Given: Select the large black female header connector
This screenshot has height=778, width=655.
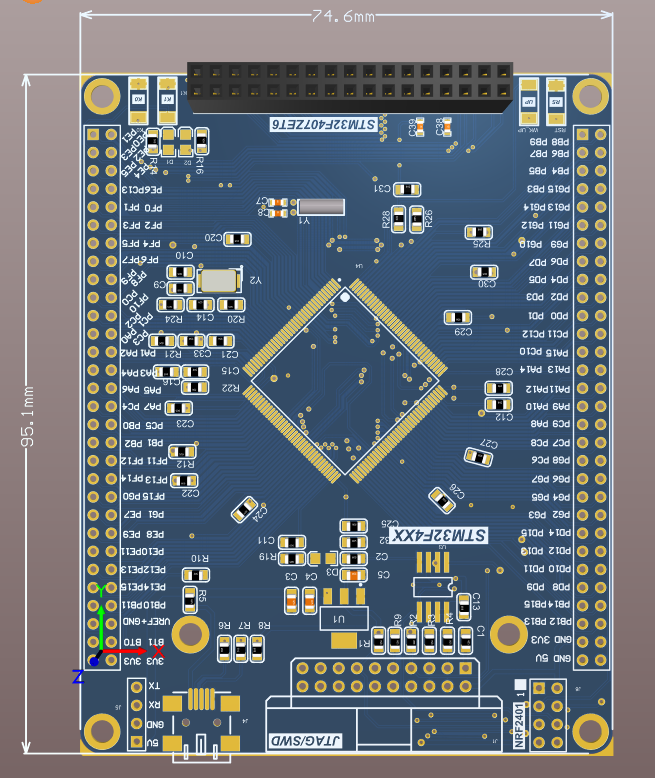Looking at the screenshot, I should (x=349, y=87).
